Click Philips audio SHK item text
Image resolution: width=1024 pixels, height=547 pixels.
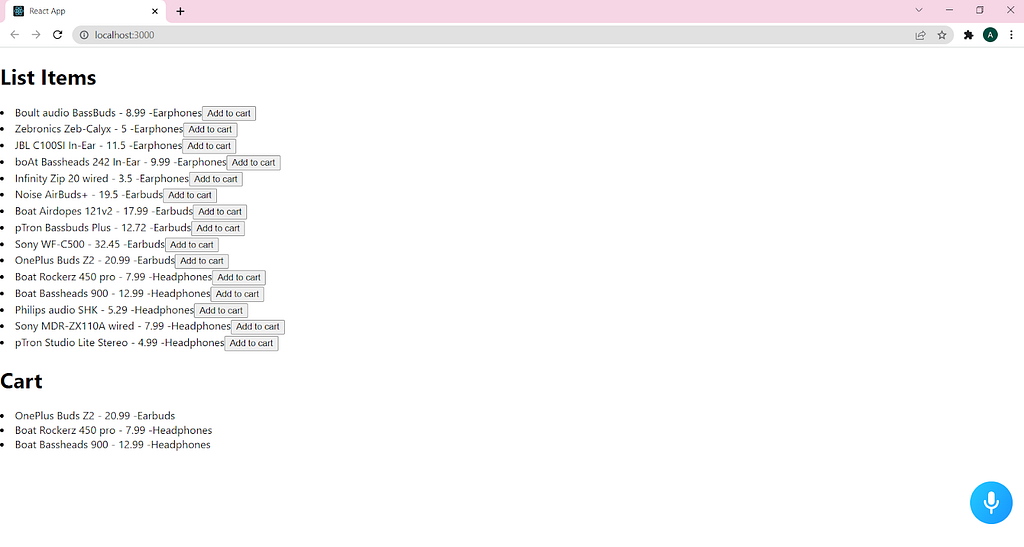point(104,310)
